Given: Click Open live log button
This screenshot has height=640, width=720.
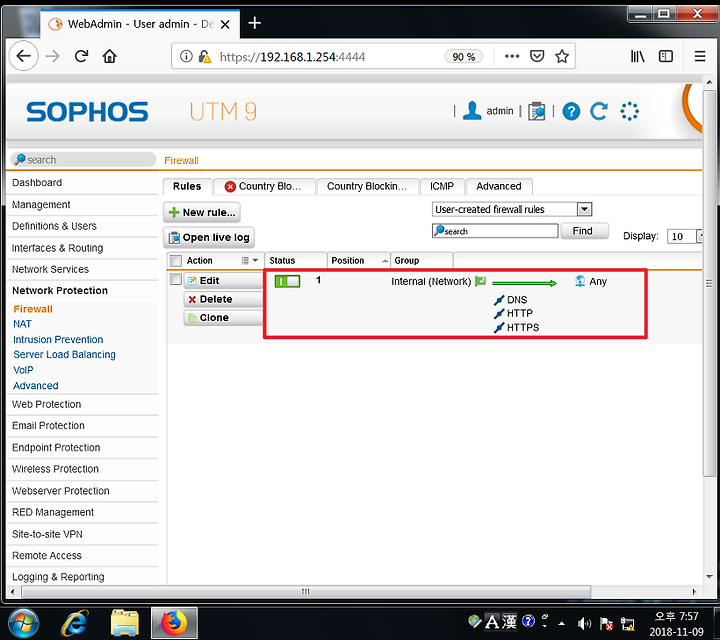Looking at the screenshot, I should tap(209, 237).
